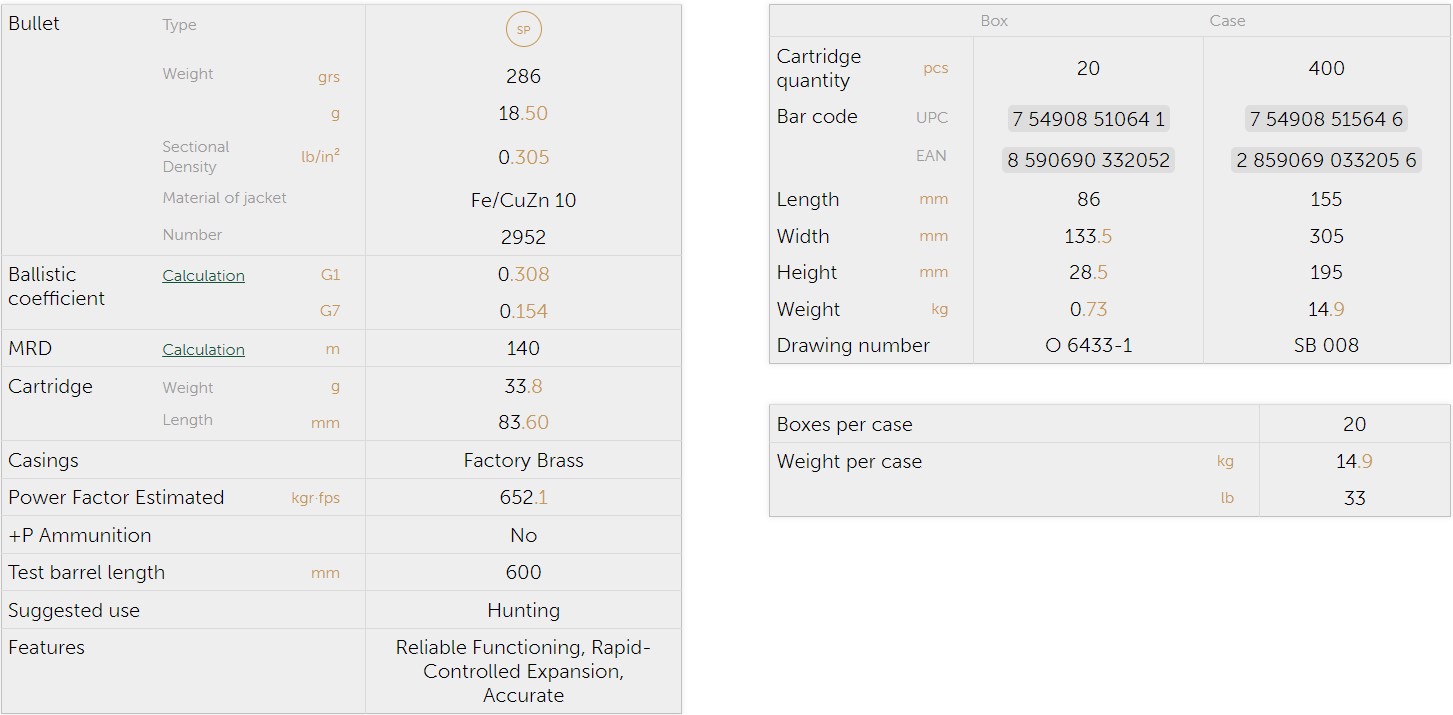
Task: Click the Power Factor value 652.1
Action: 523,497
